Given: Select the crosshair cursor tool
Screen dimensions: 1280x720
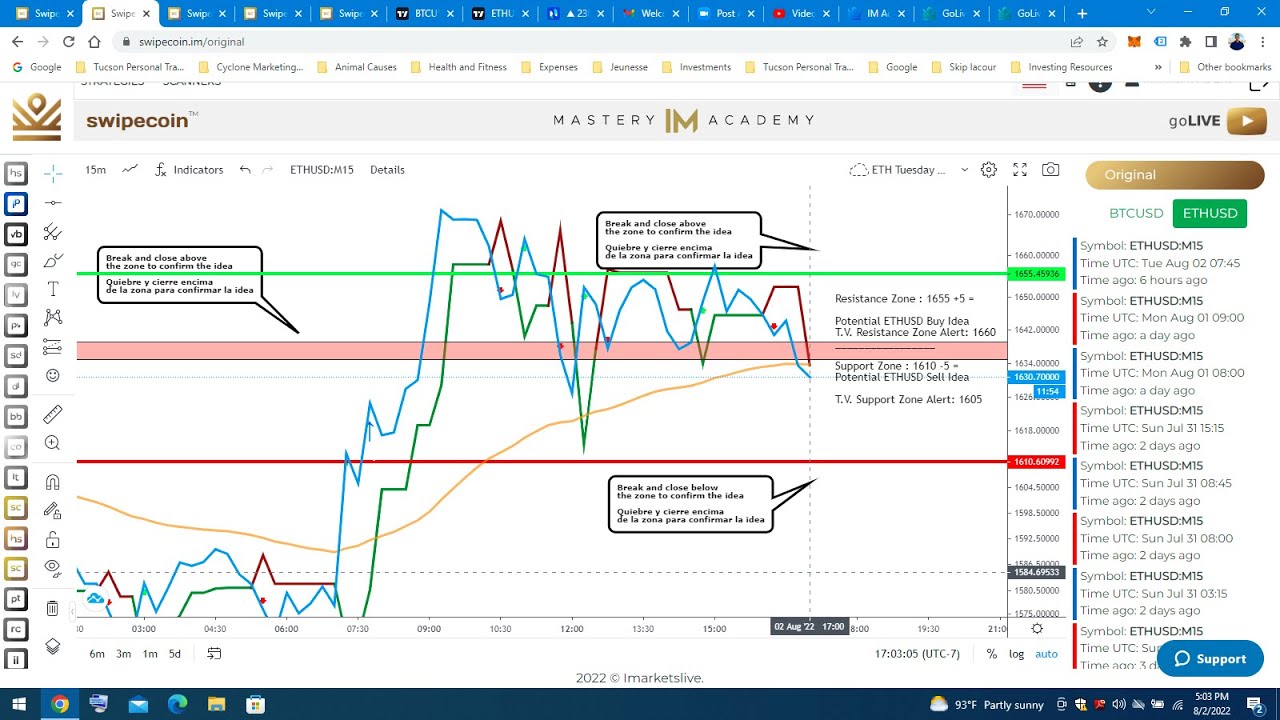Looking at the screenshot, I should (x=53, y=174).
